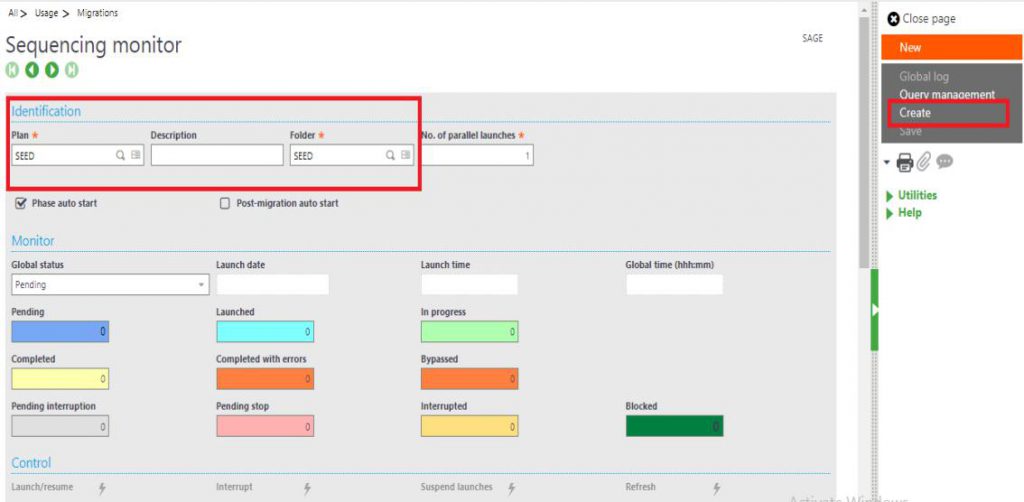The image size is (1024, 502).
Task: Click Launch/resume lightning bolt icon
Action: (103, 488)
